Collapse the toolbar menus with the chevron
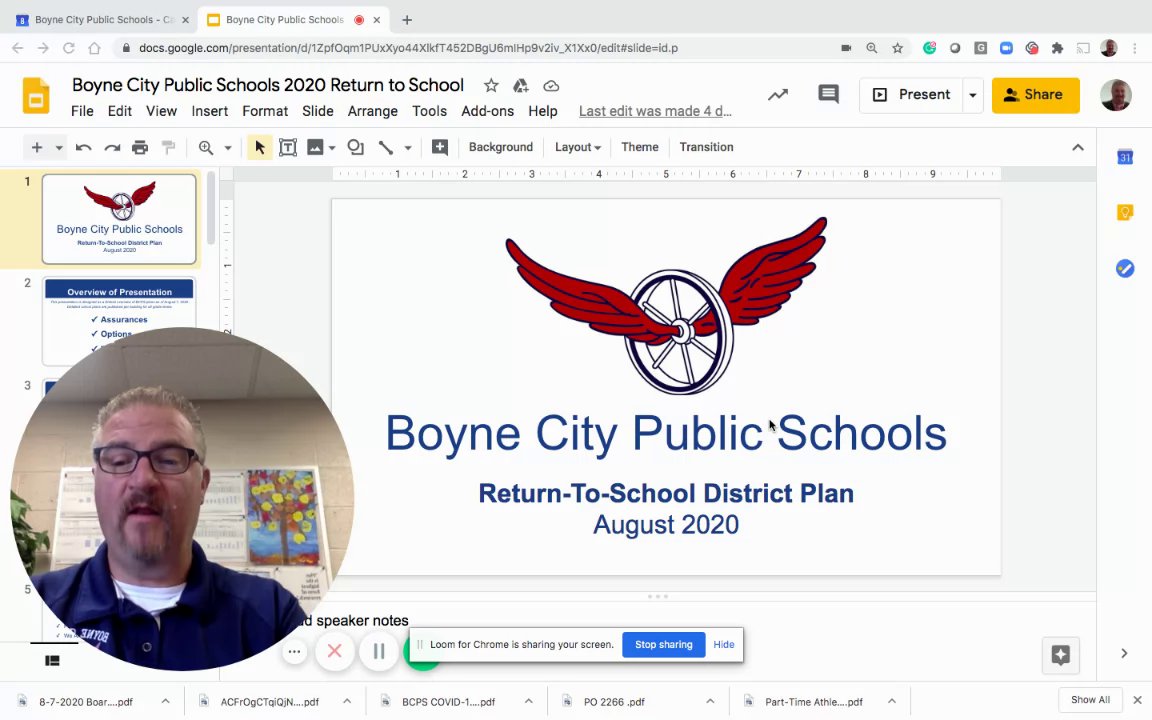 click(1078, 148)
